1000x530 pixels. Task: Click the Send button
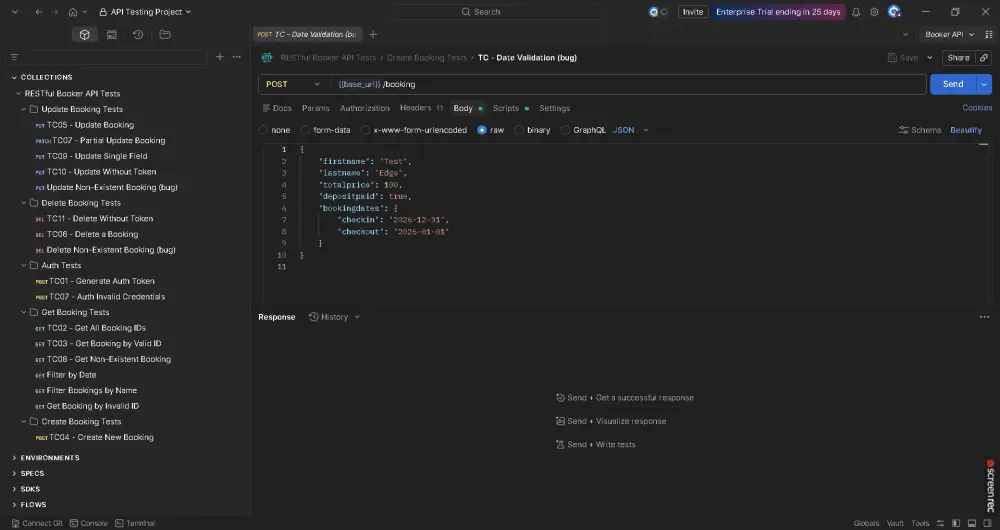953,84
